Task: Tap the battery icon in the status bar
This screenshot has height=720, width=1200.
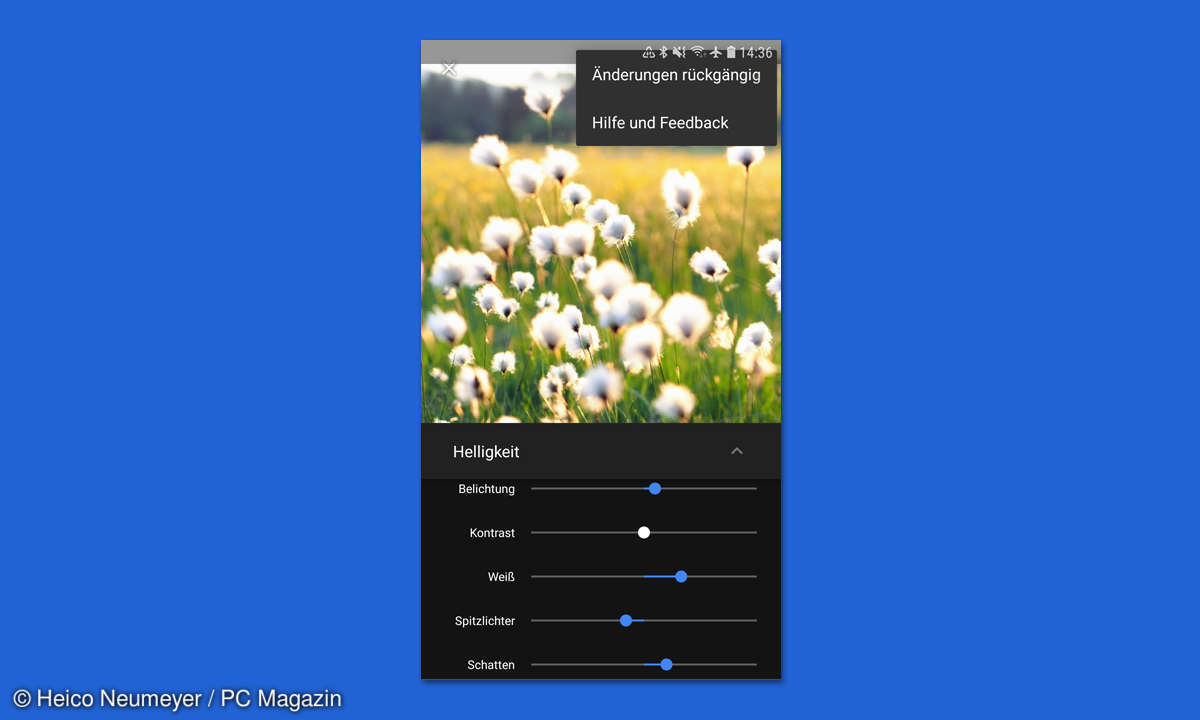Action: pos(731,52)
